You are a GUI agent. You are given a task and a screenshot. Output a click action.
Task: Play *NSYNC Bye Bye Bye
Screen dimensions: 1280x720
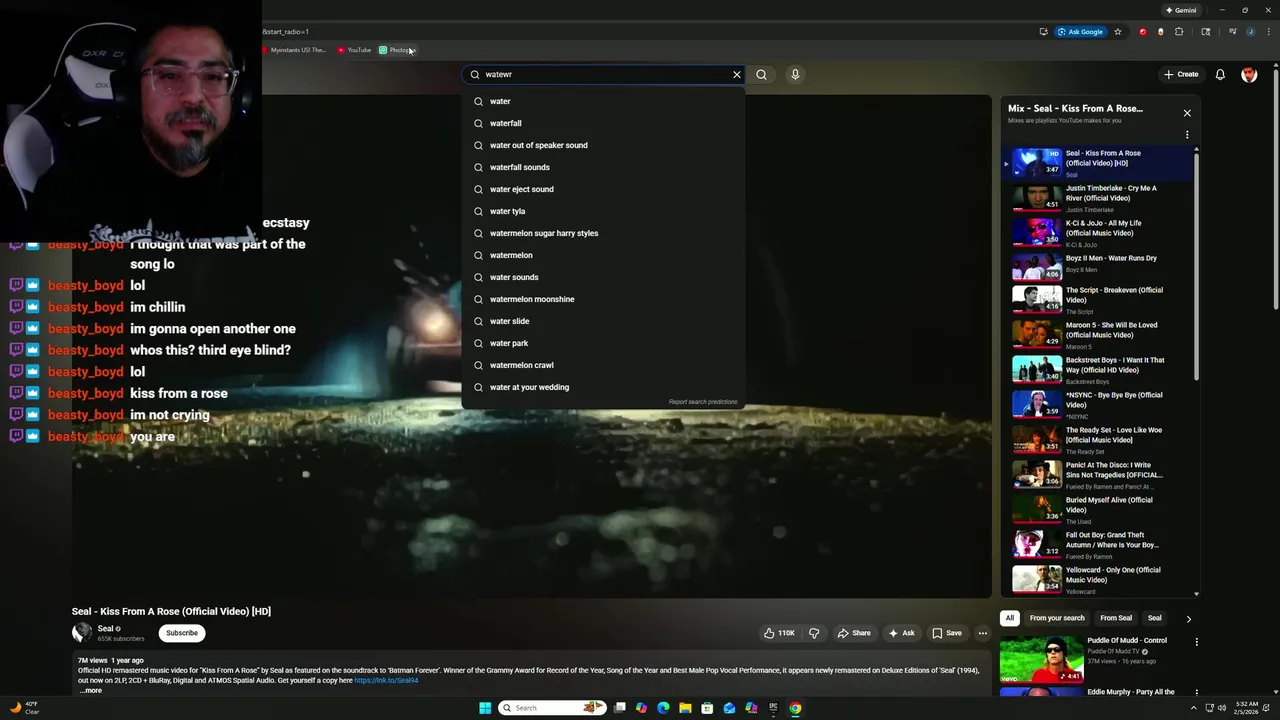[1098, 404]
